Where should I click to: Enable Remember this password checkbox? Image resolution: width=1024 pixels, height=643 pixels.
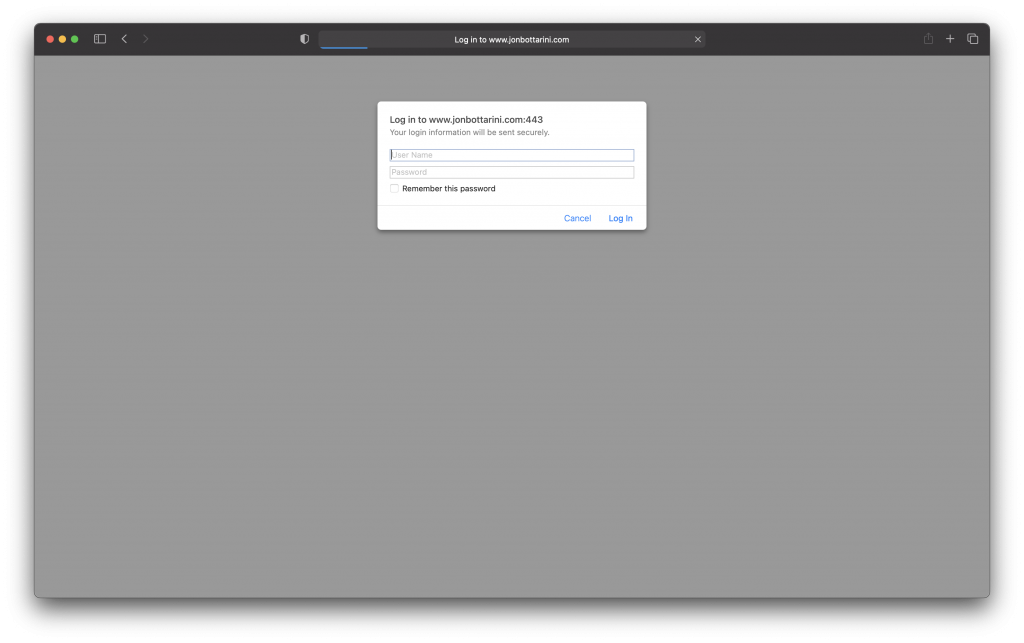click(394, 189)
